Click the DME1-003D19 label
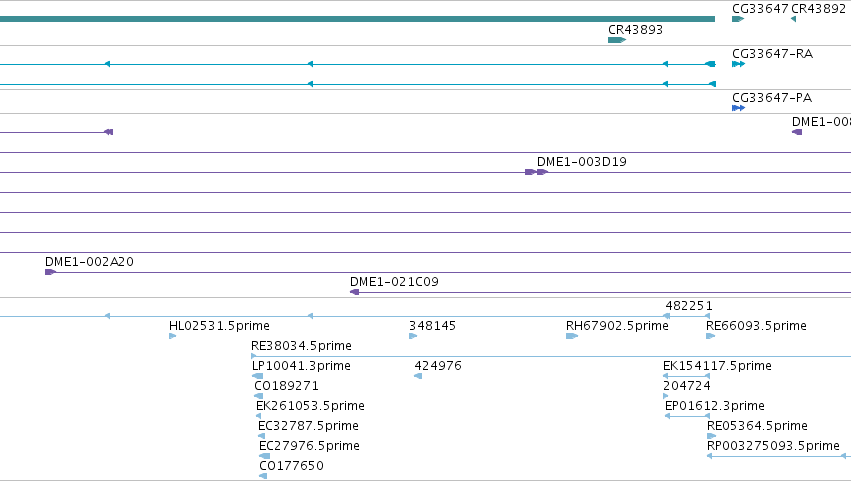The width and height of the screenshot is (851, 481). 582,162
